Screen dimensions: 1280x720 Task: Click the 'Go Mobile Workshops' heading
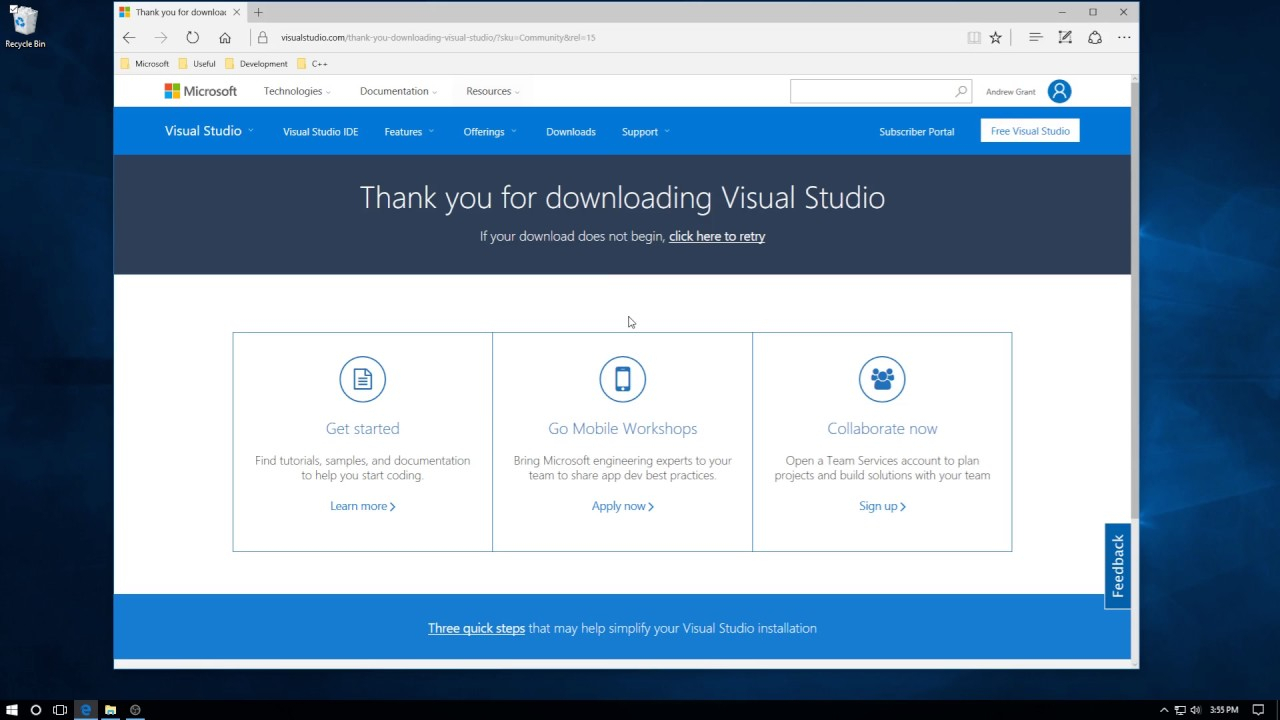tap(622, 428)
